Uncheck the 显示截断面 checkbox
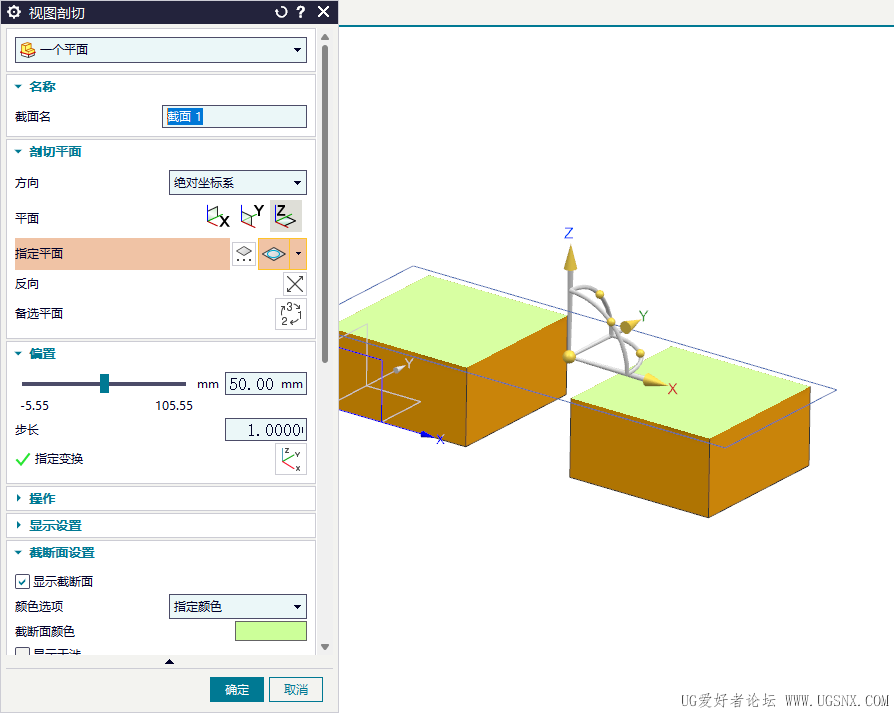Image resolution: width=894 pixels, height=713 pixels. [22, 581]
